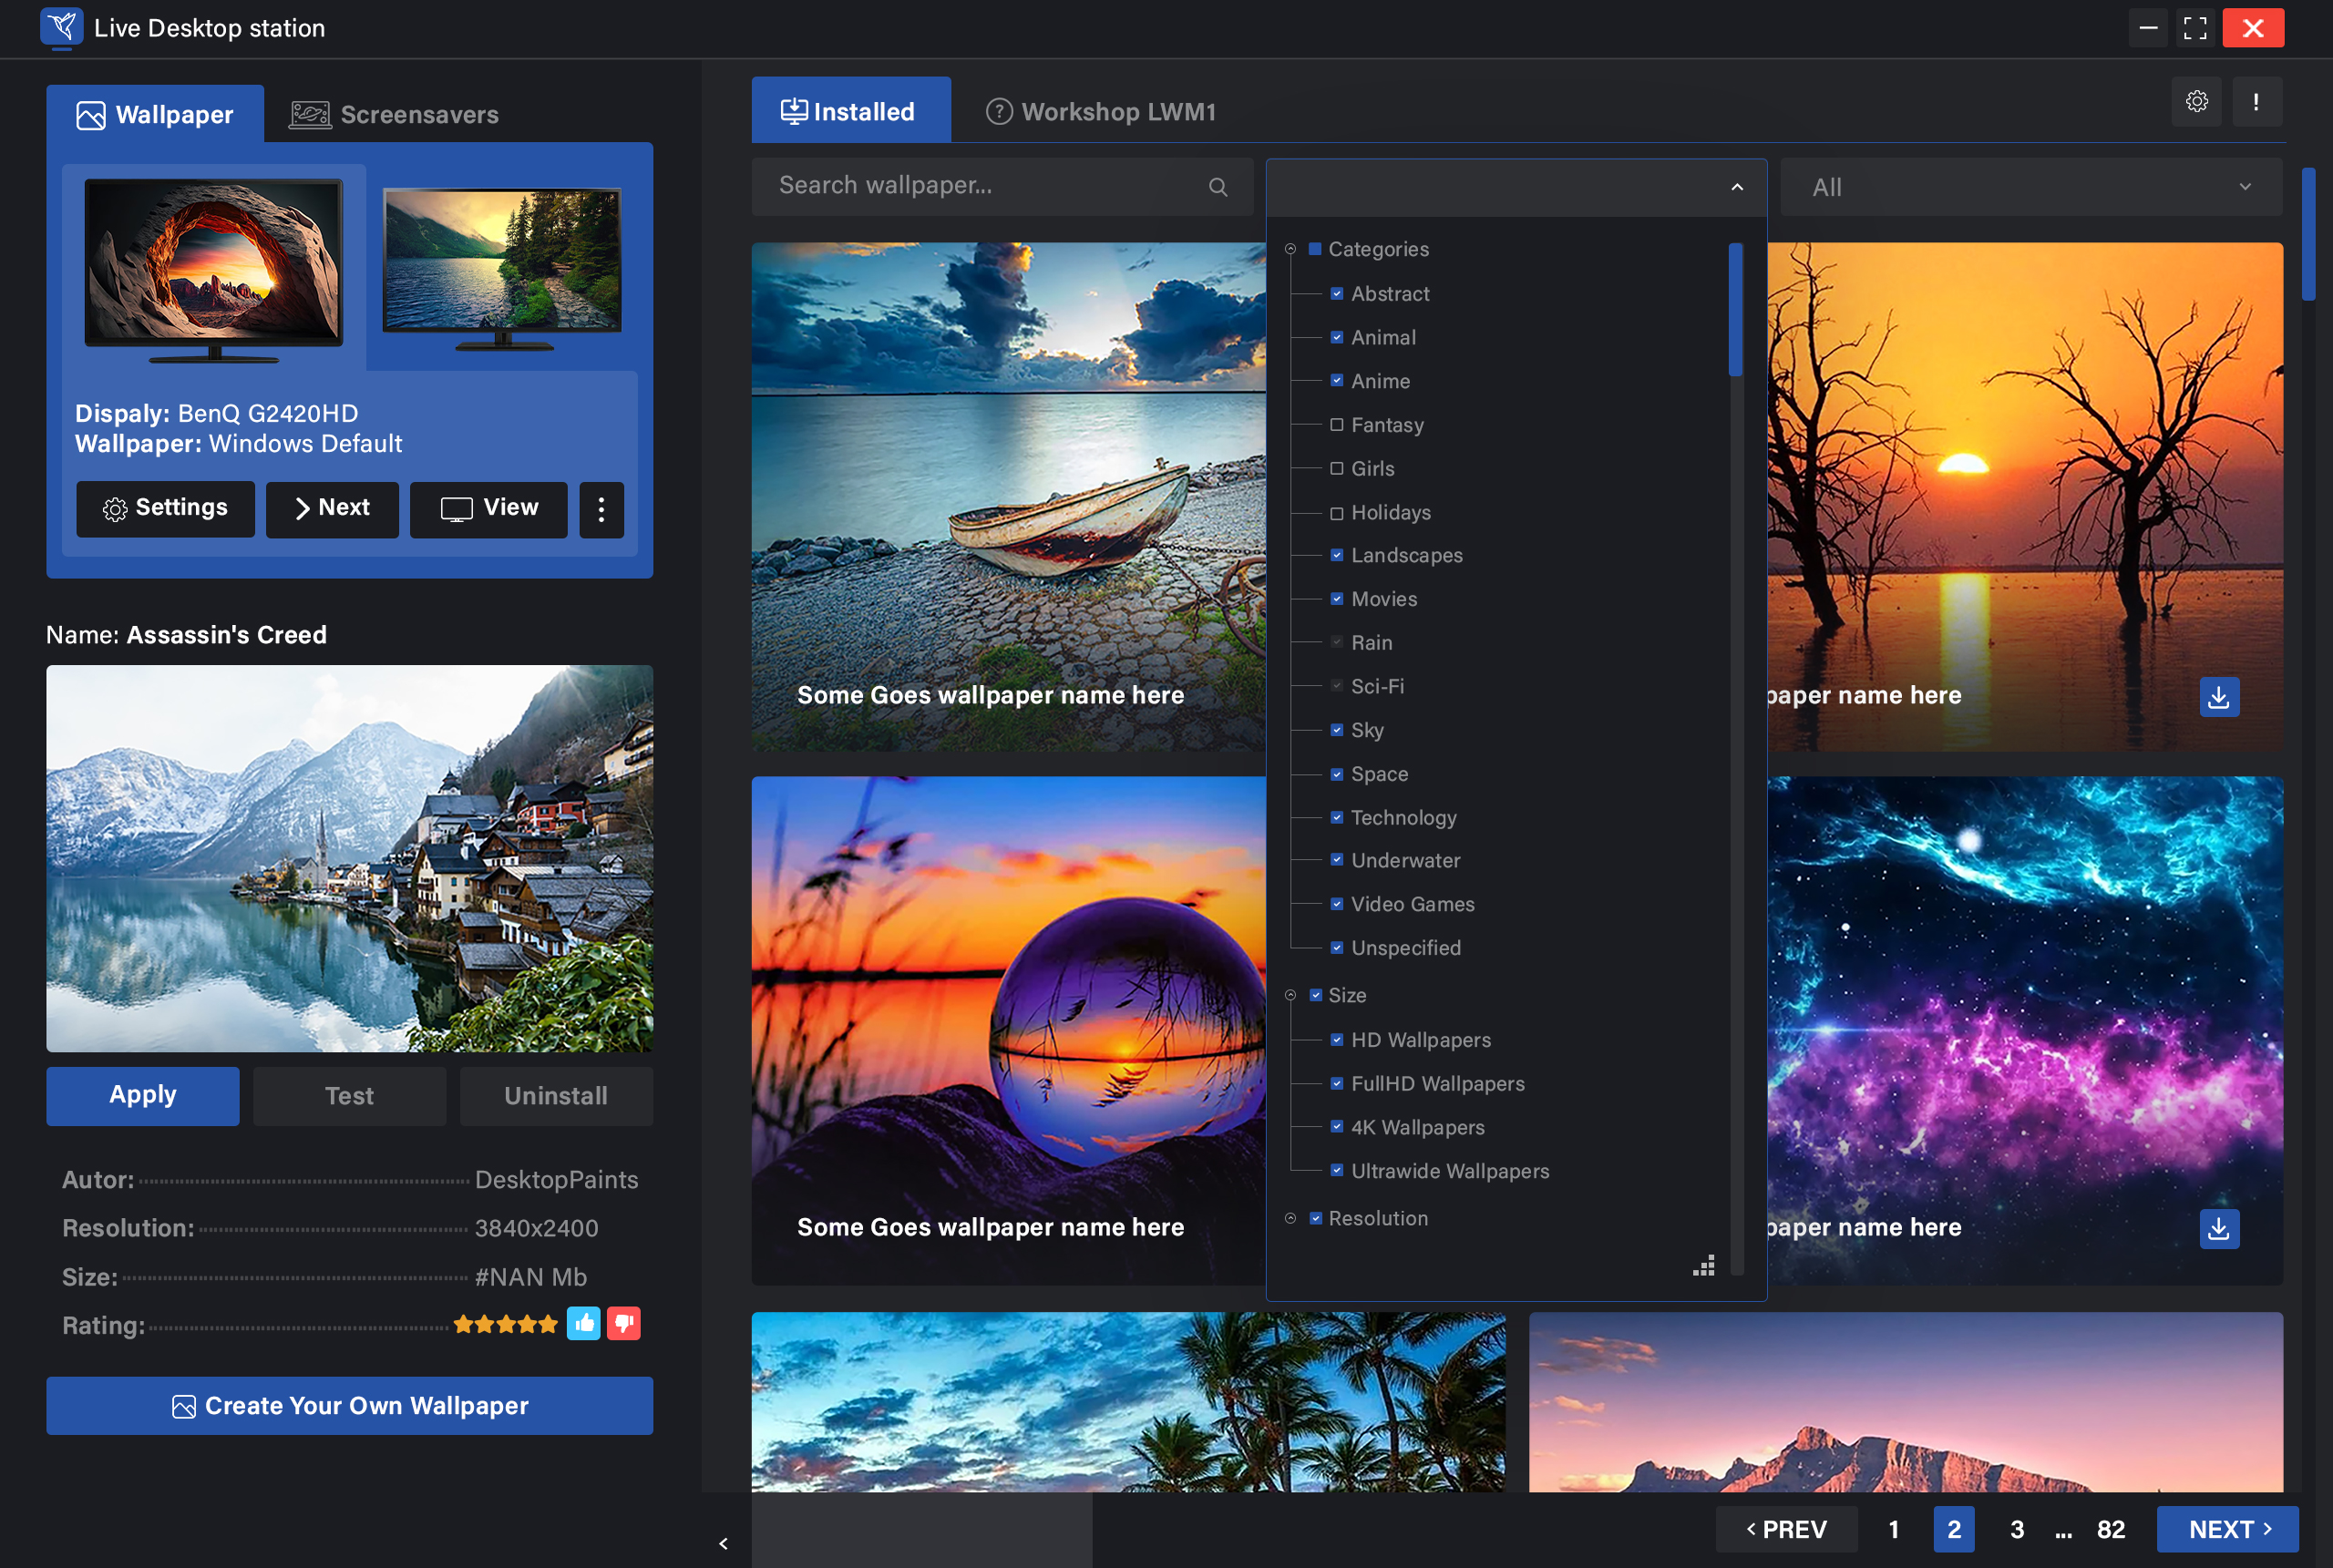Collapse the Size tree node

(x=1290, y=995)
